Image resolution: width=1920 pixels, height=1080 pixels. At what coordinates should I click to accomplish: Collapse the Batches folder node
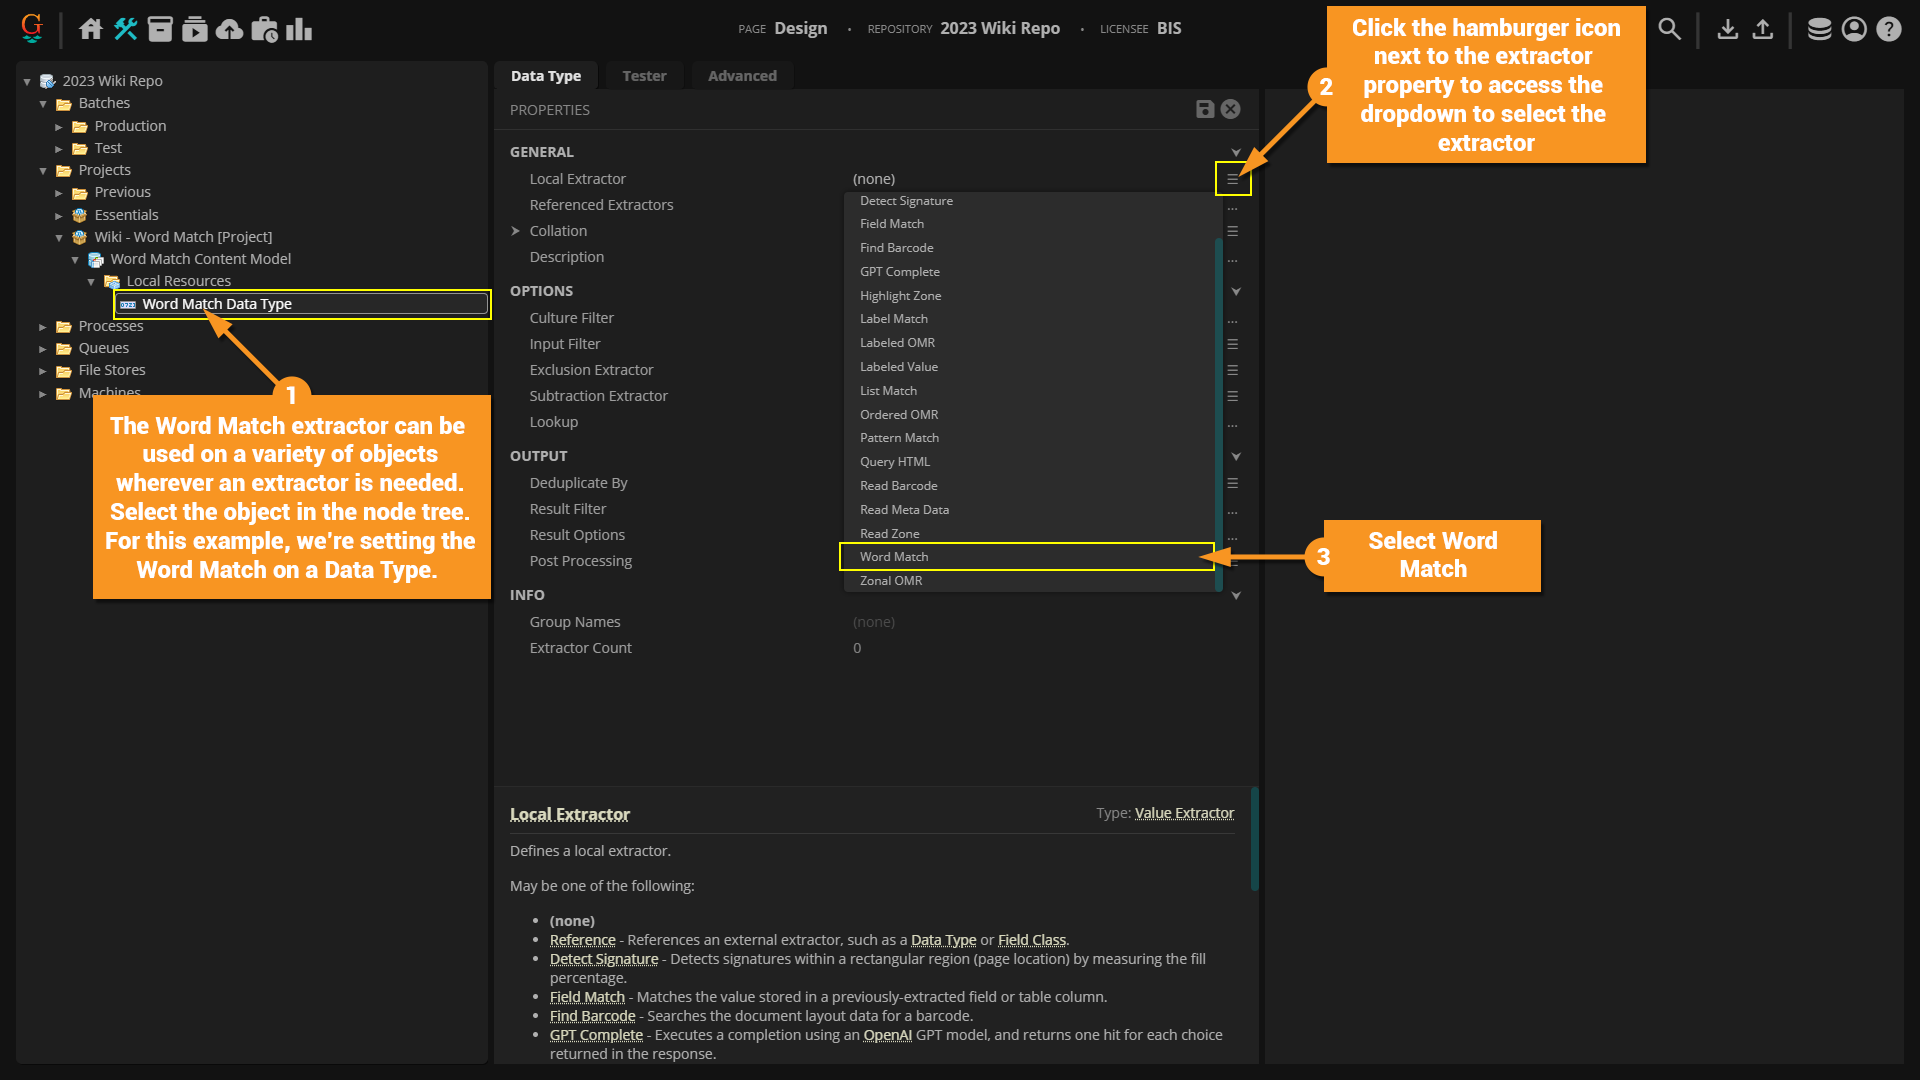43,104
